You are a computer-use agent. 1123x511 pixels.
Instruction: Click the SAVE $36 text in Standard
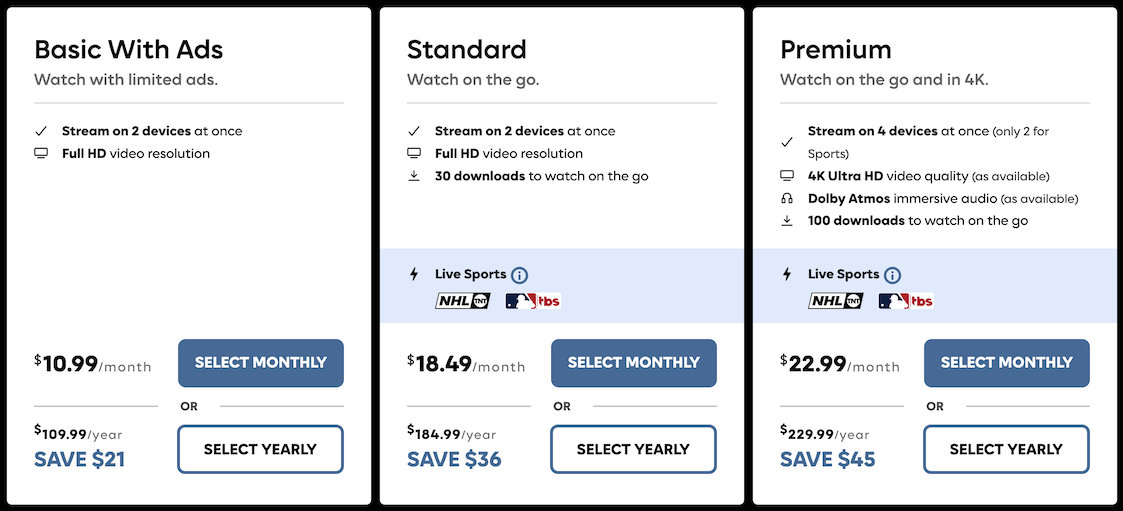[454, 460]
